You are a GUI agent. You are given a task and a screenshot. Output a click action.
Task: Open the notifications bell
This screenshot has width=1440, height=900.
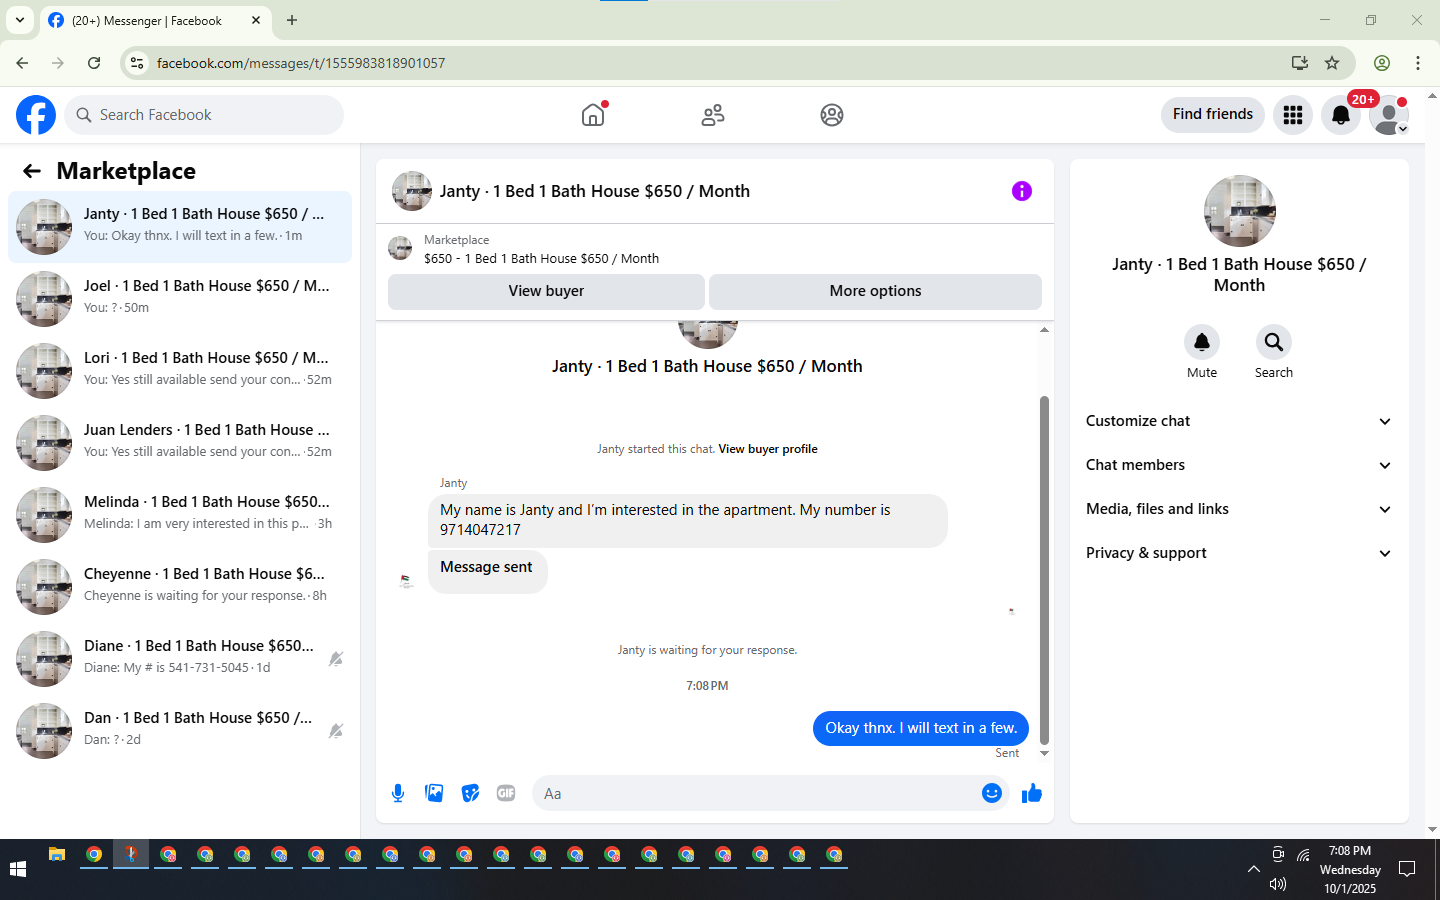point(1341,115)
